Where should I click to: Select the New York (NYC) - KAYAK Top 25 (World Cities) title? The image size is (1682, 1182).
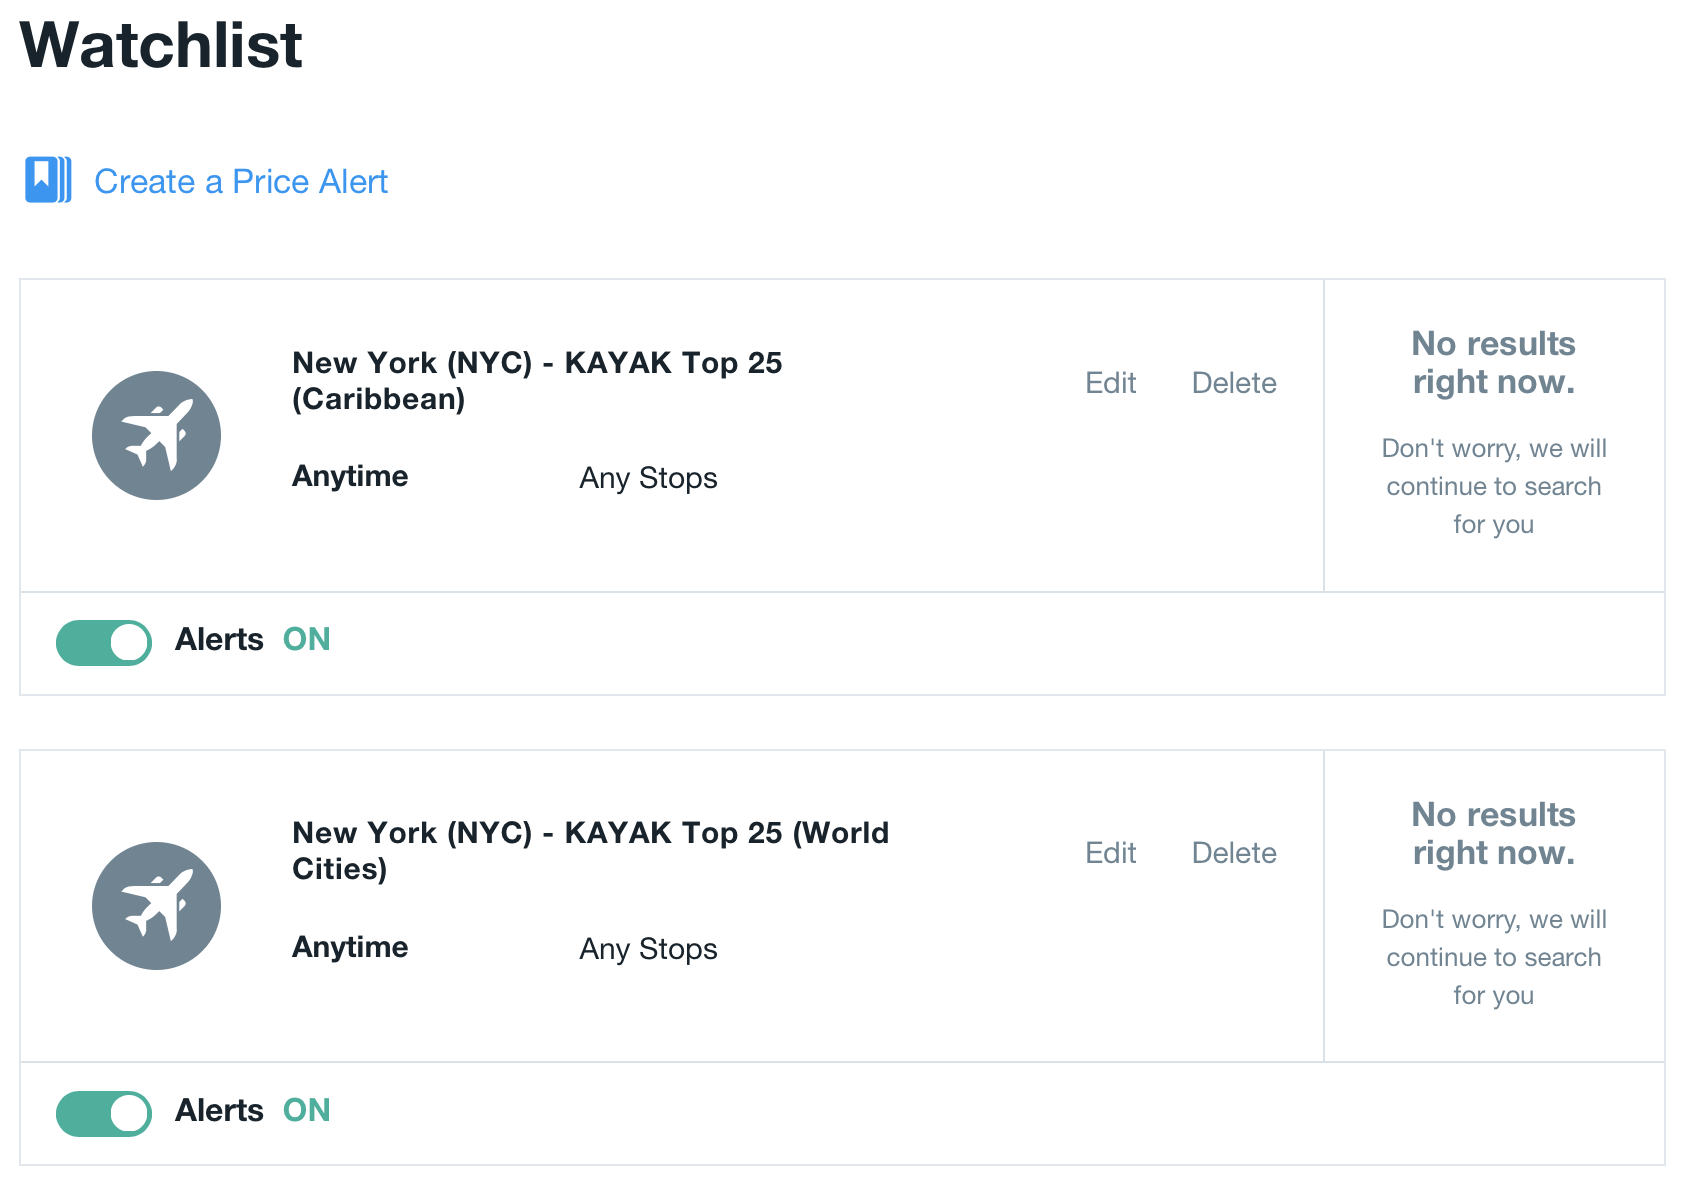(590, 851)
